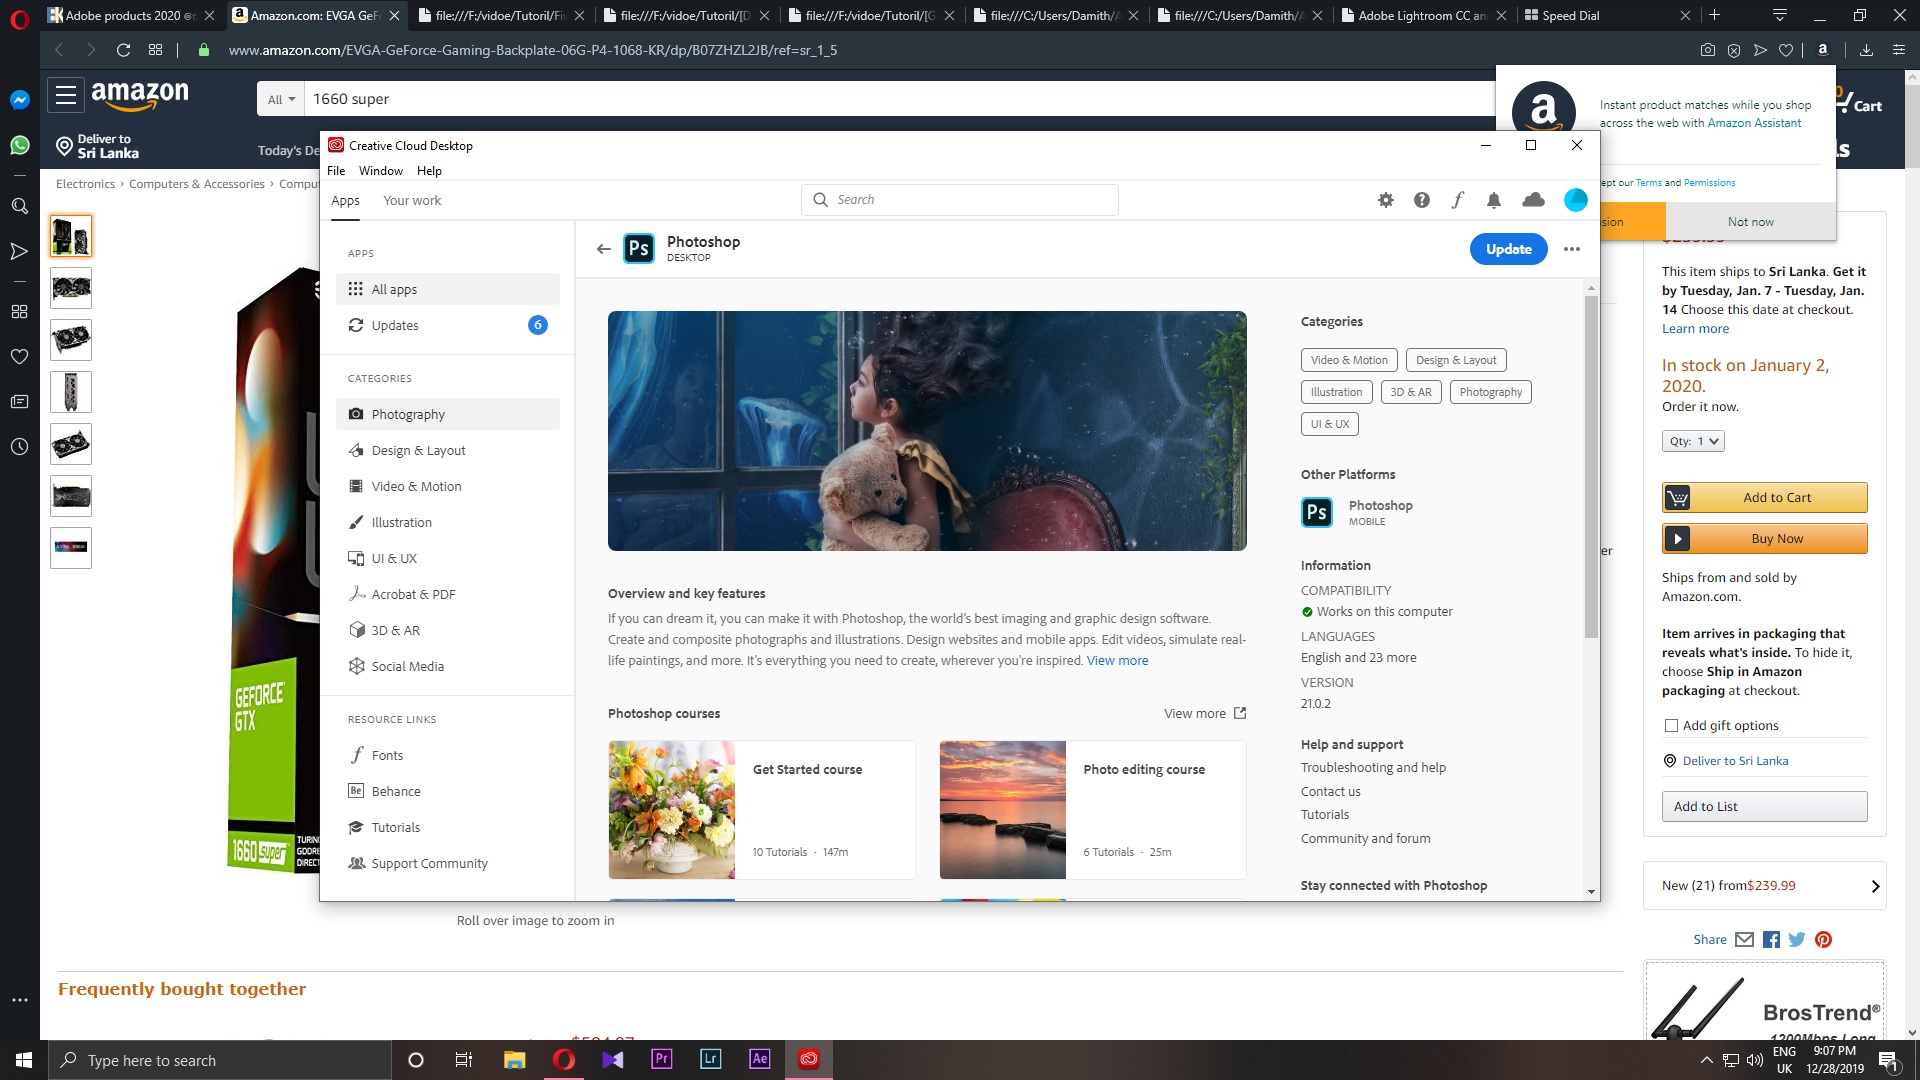Switch to the Speed Dial browser tab
This screenshot has height=1080, width=1920.
click(1606, 15)
